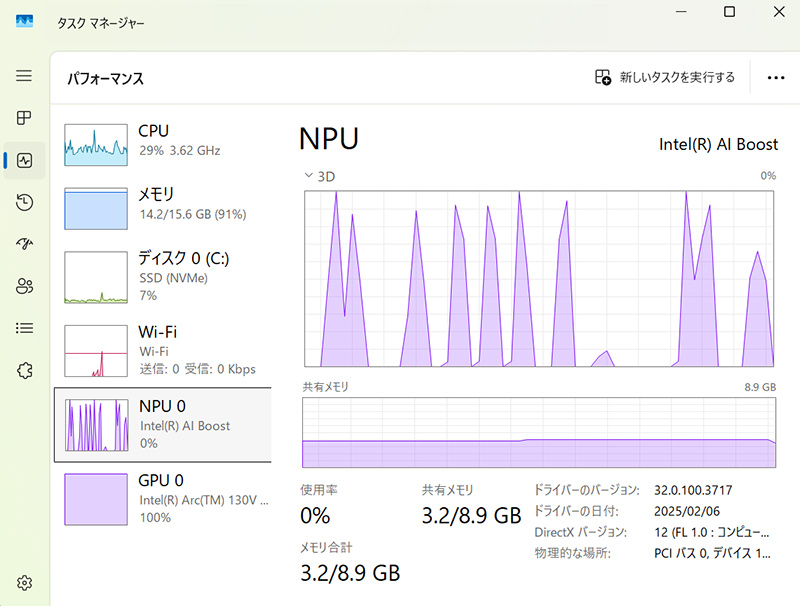Click 新しいタスクを実行する button
Viewport: 800px width, 606px height.
click(x=665, y=77)
